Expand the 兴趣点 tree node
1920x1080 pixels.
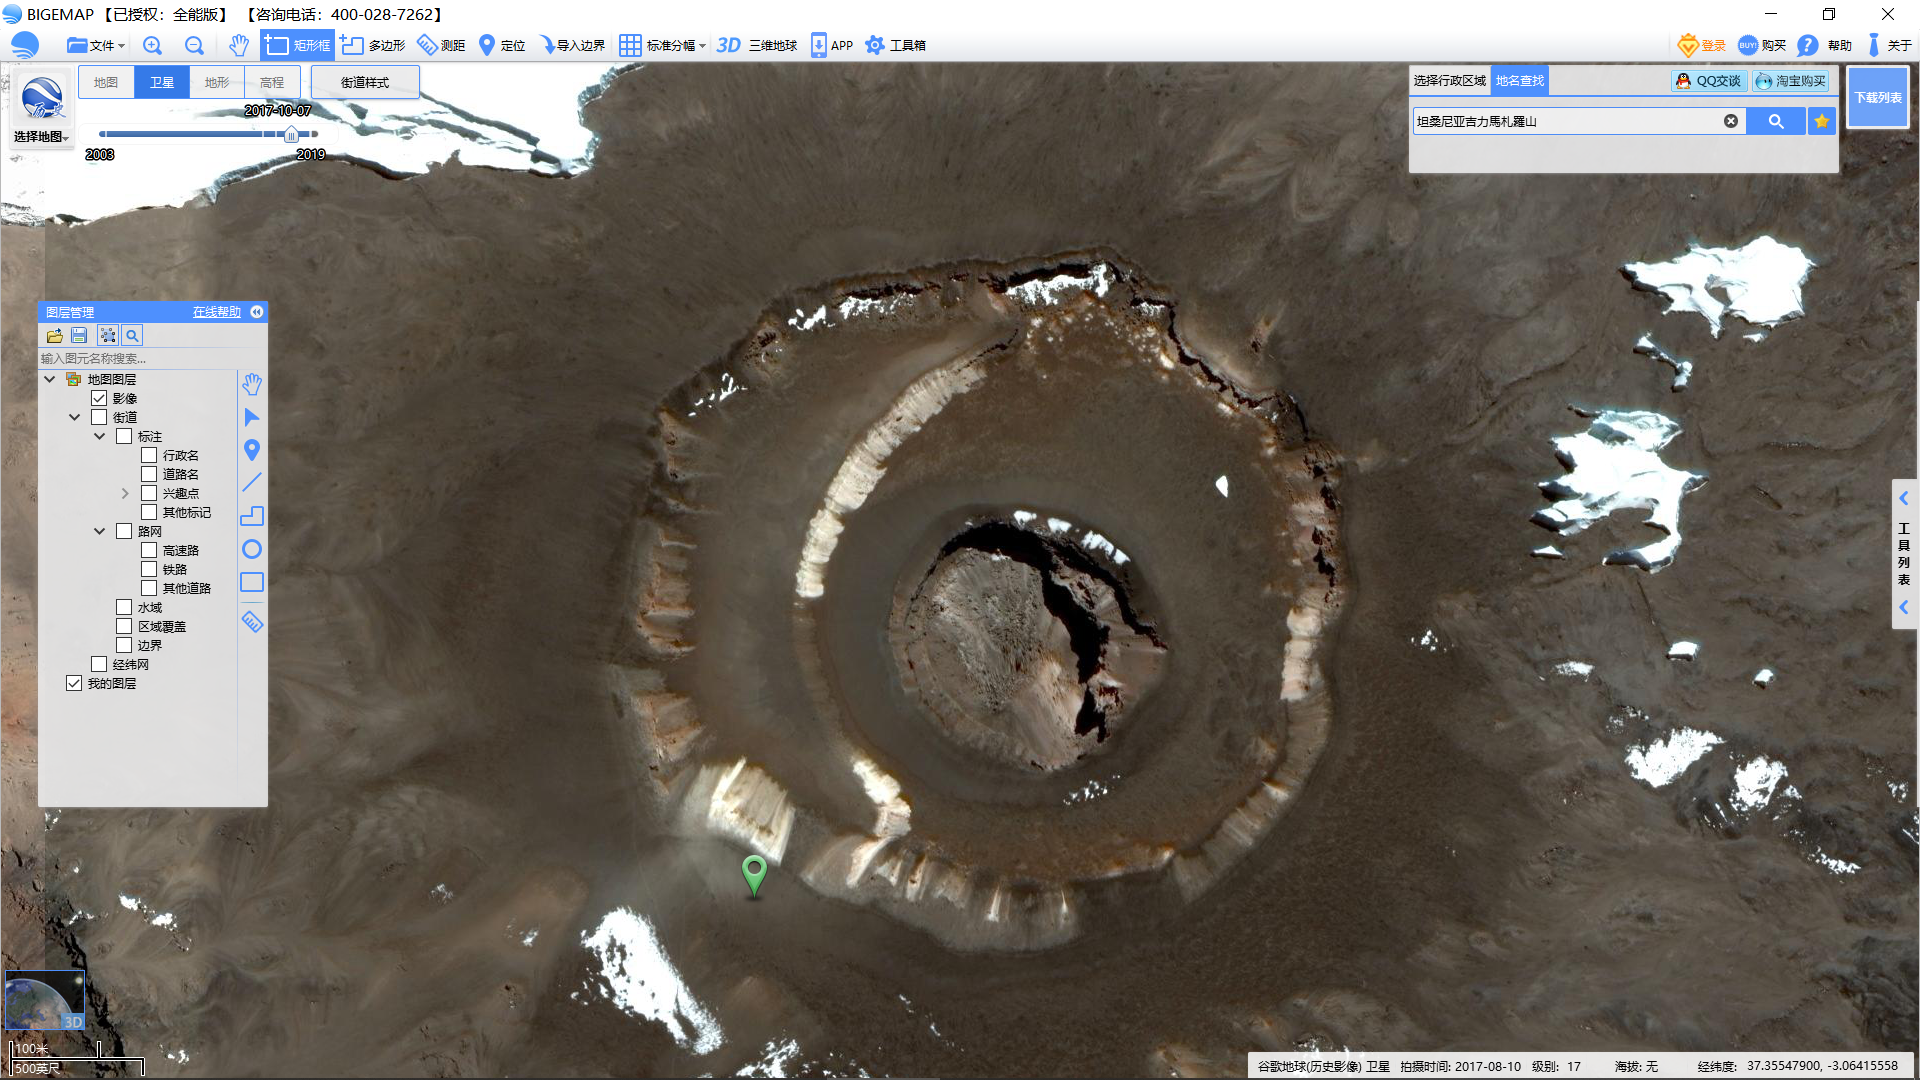(x=125, y=493)
